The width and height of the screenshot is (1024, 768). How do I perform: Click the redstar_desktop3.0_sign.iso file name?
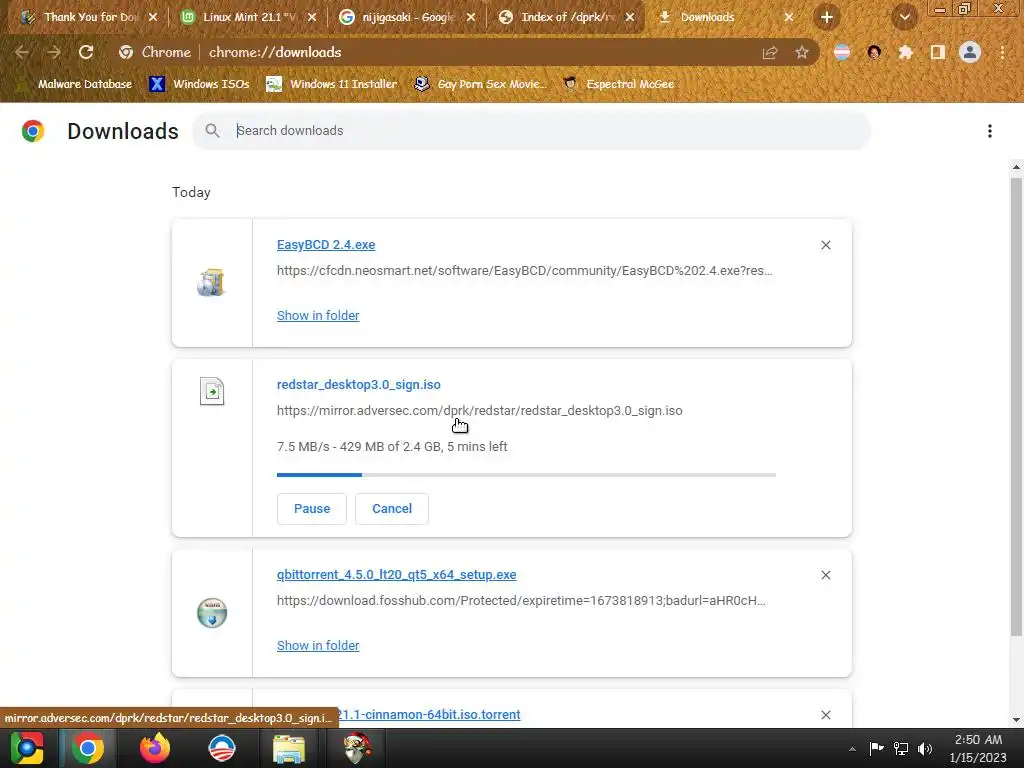pos(359,385)
